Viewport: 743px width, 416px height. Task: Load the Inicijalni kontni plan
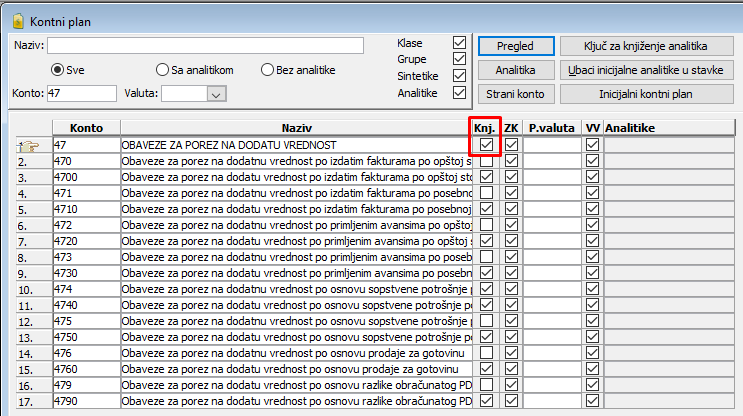click(x=646, y=94)
